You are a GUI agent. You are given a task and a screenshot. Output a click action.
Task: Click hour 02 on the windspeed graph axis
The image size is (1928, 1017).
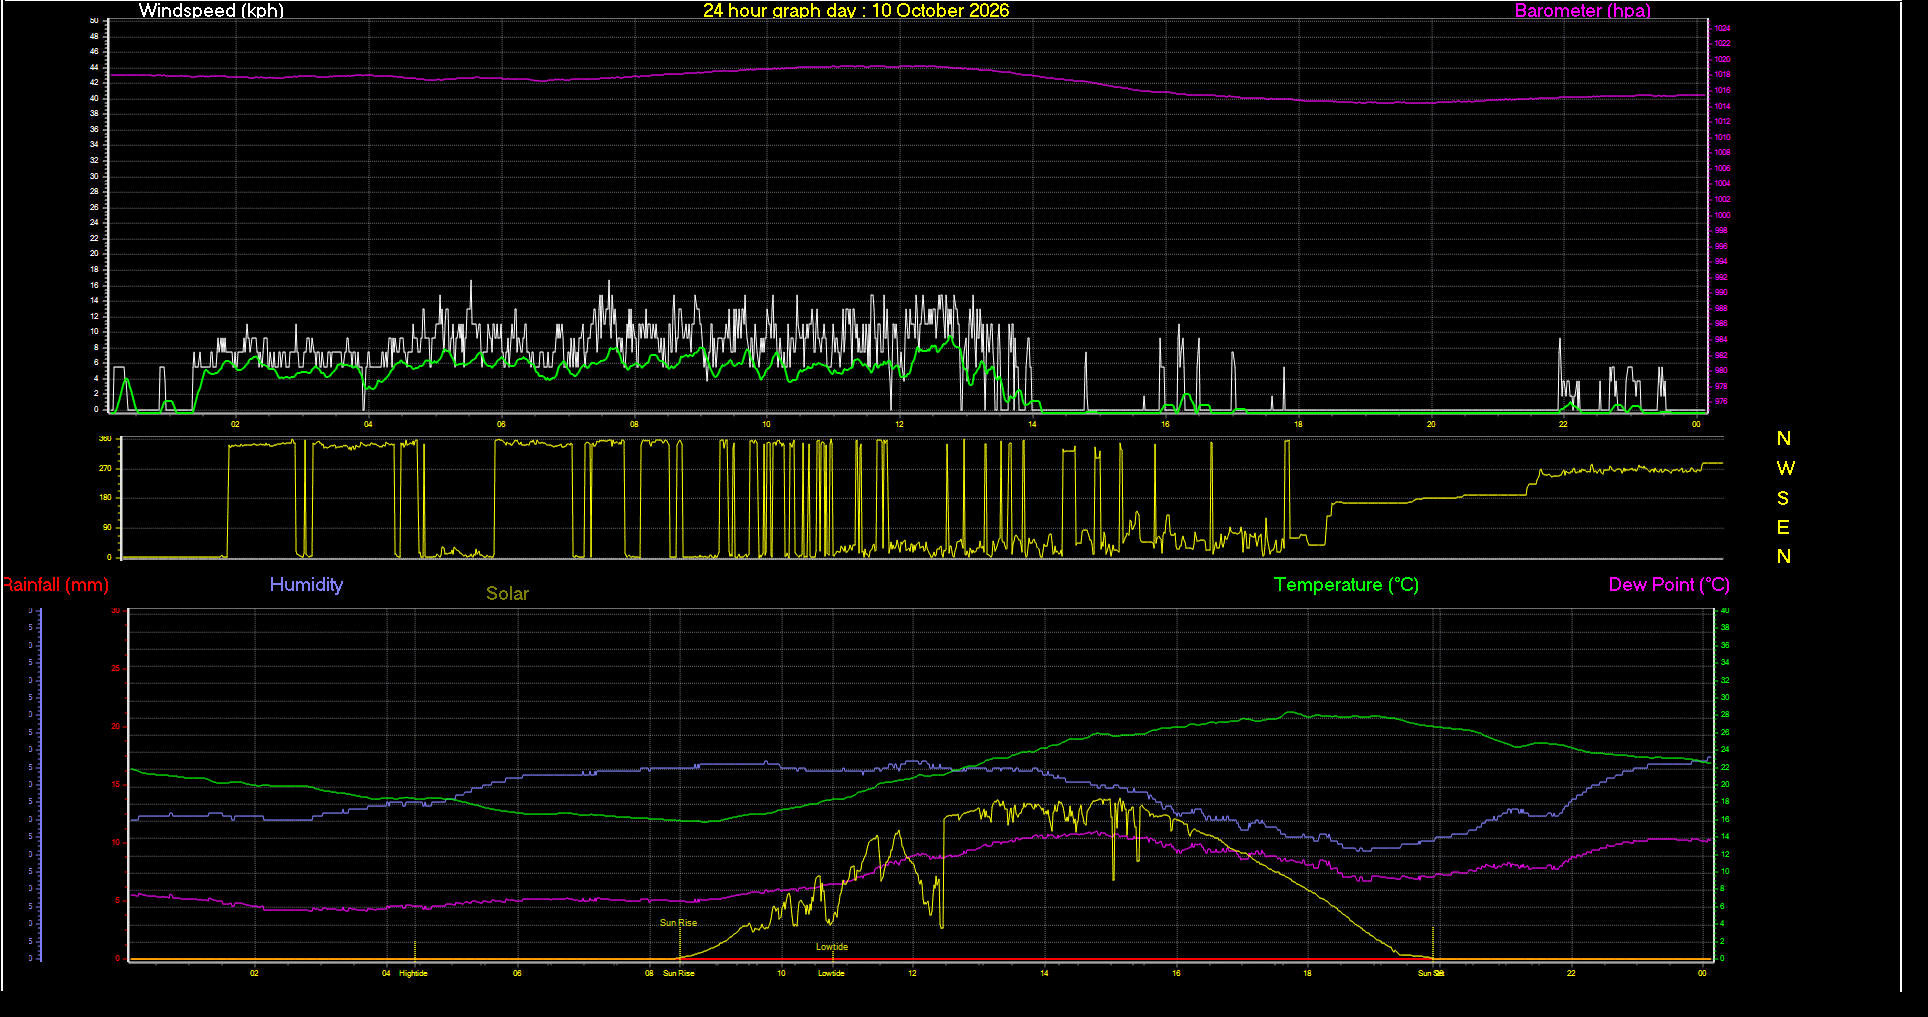[x=235, y=424]
